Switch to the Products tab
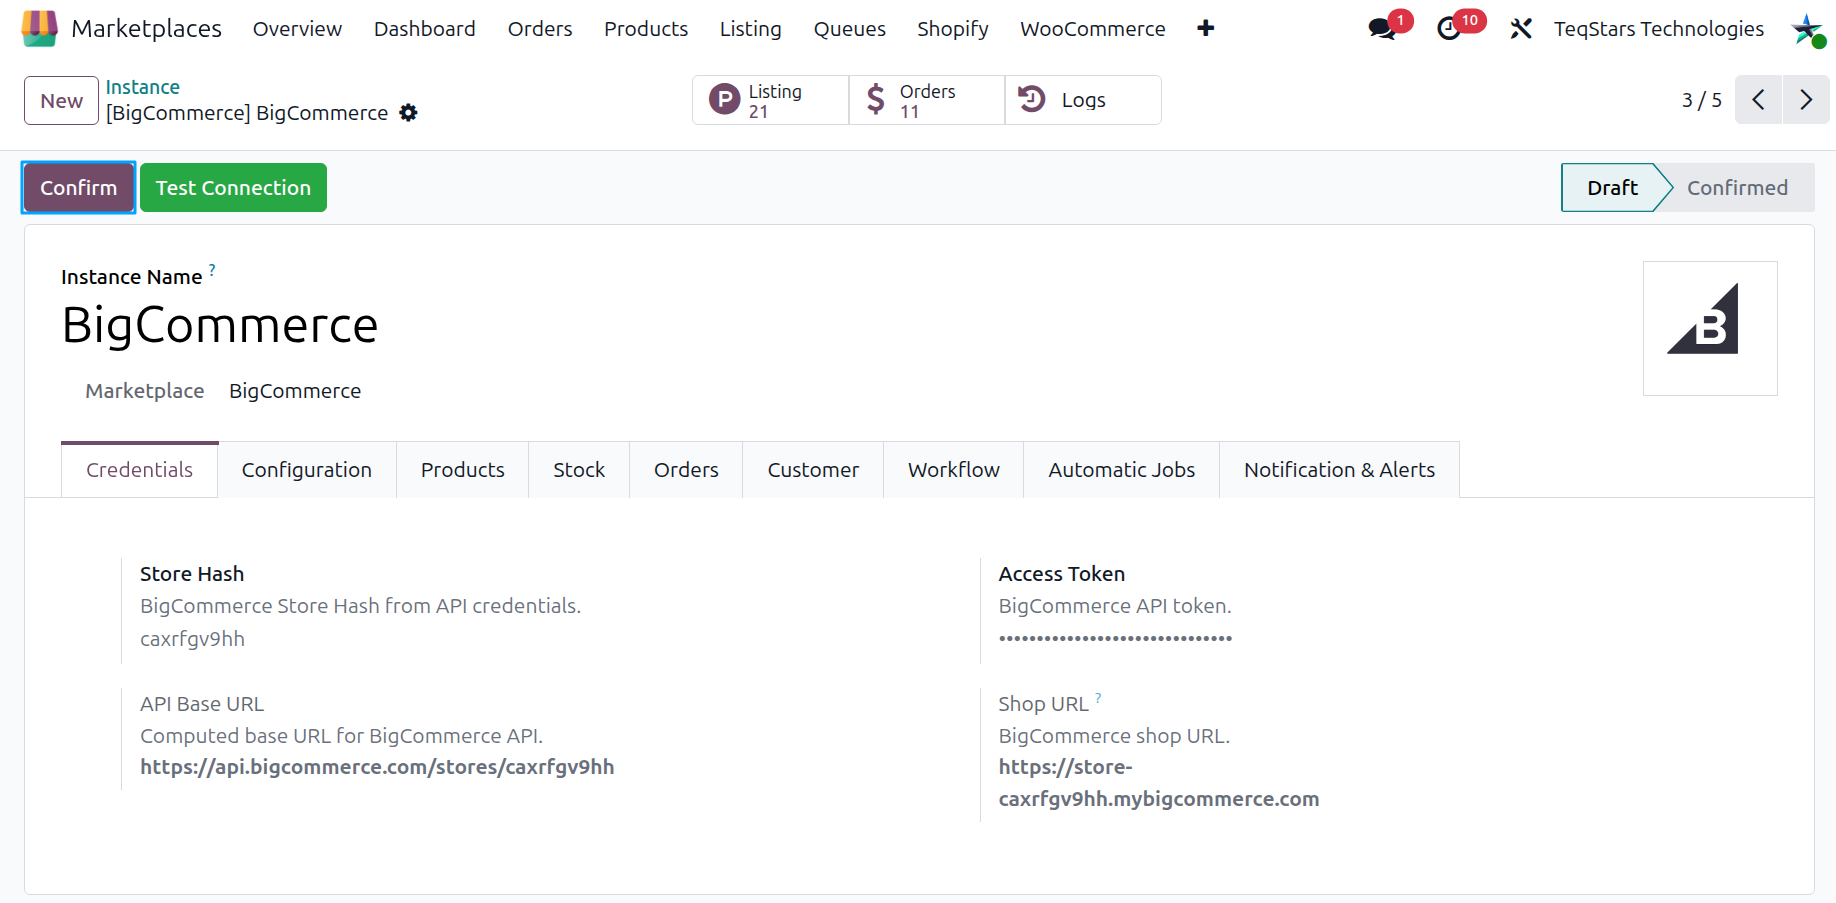The height and width of the screenshot is (903, 1836). [463, 470]
